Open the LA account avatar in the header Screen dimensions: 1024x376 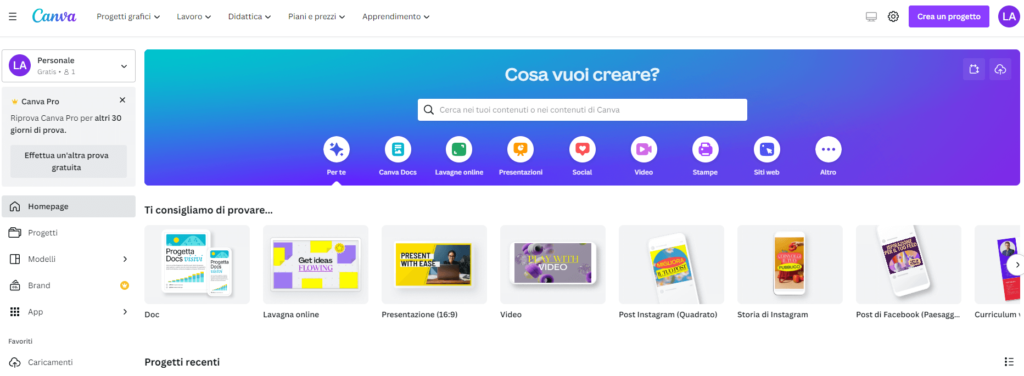point(1009,16)
